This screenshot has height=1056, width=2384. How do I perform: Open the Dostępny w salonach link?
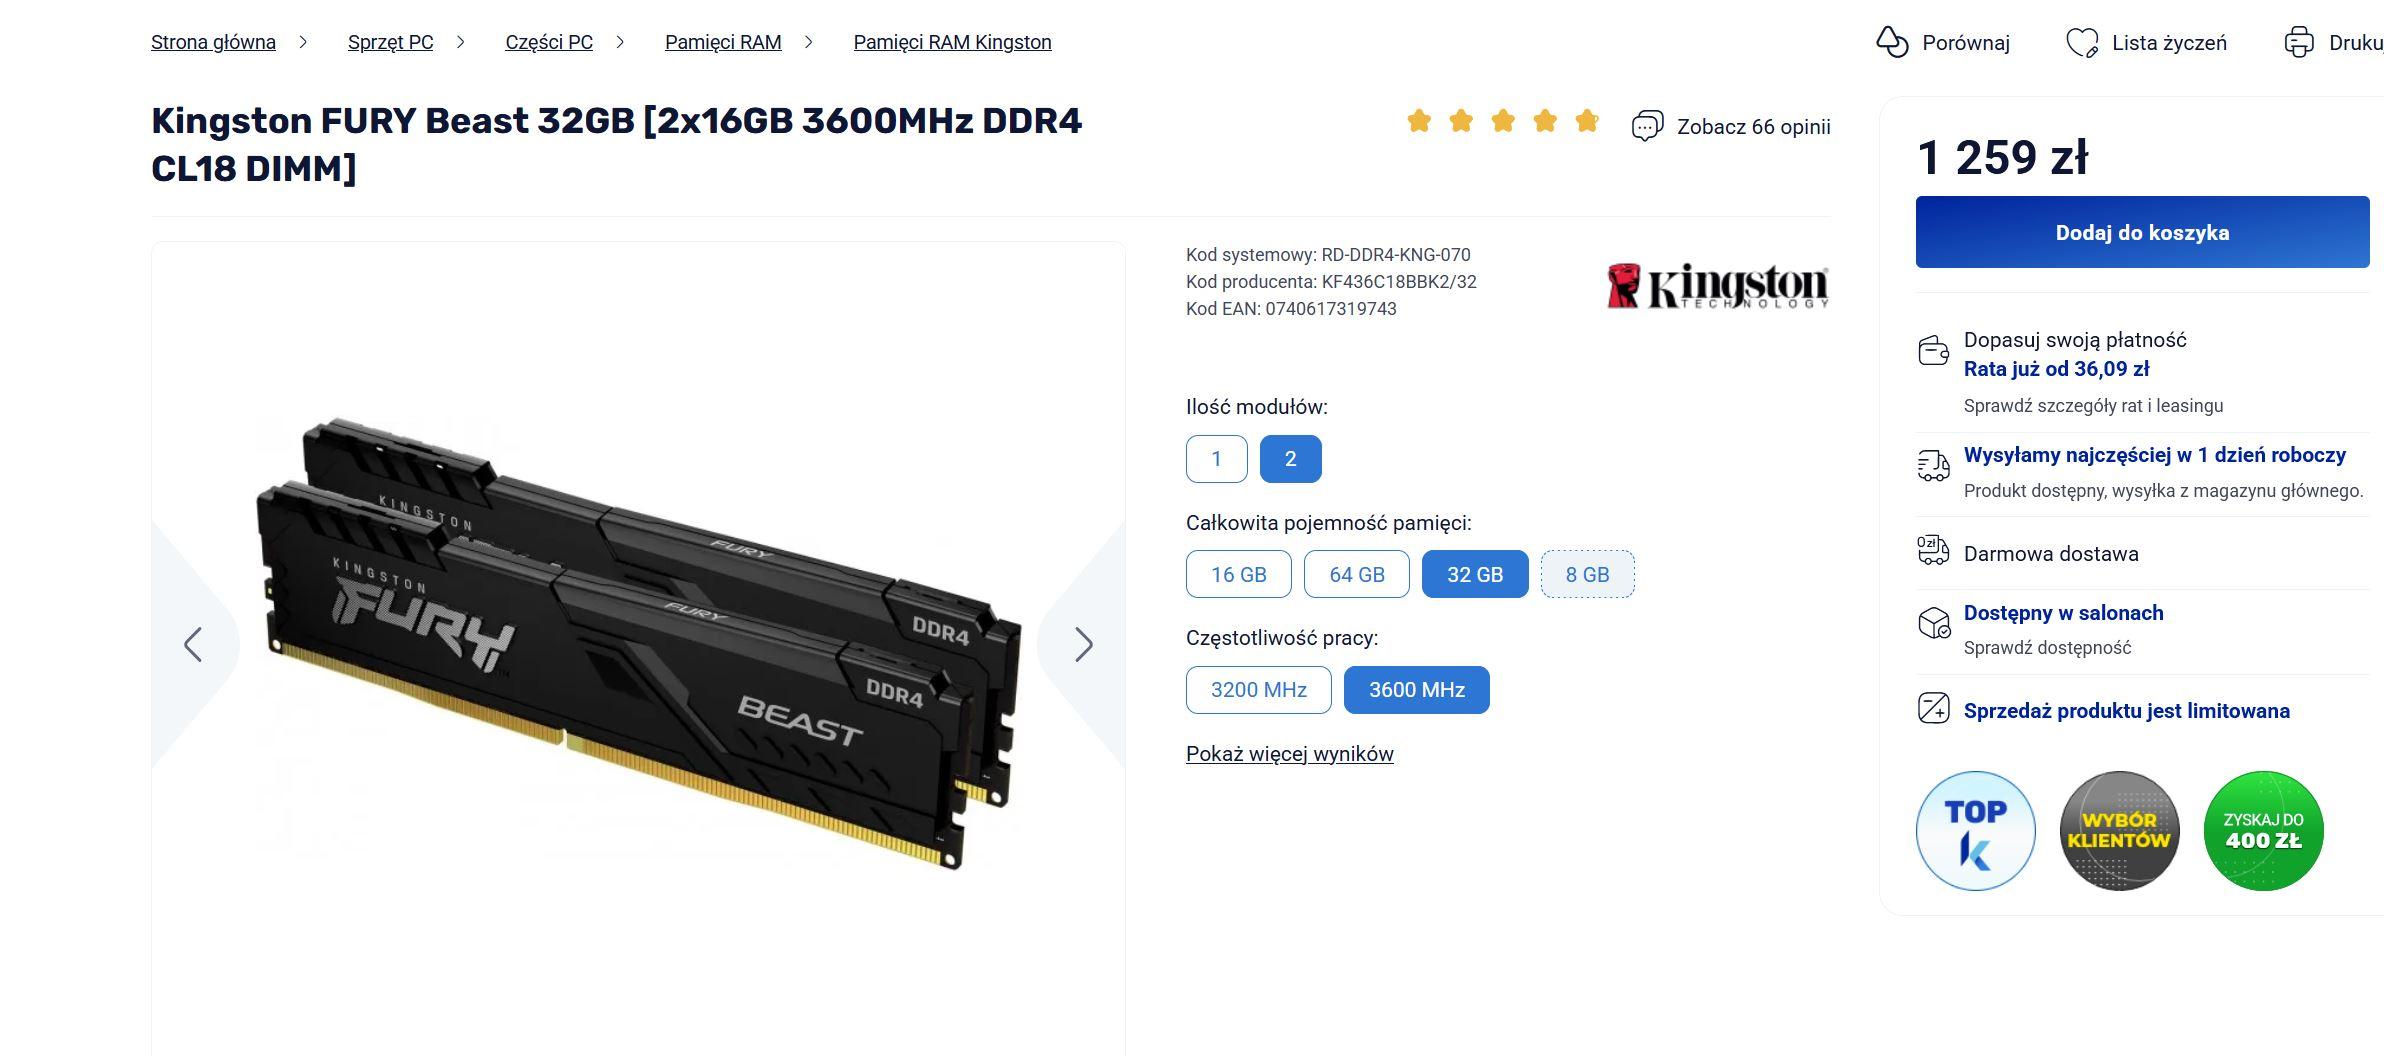coord(2063,613)
